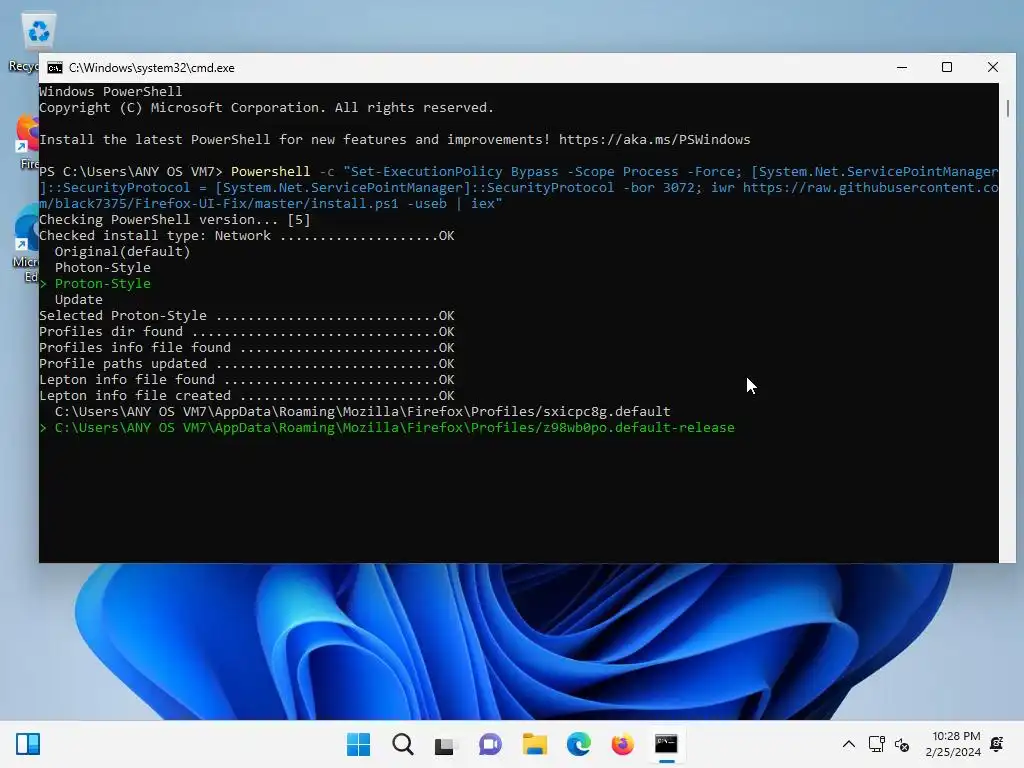
Task: Open Task View on taskbar
Action: point(445,744)
